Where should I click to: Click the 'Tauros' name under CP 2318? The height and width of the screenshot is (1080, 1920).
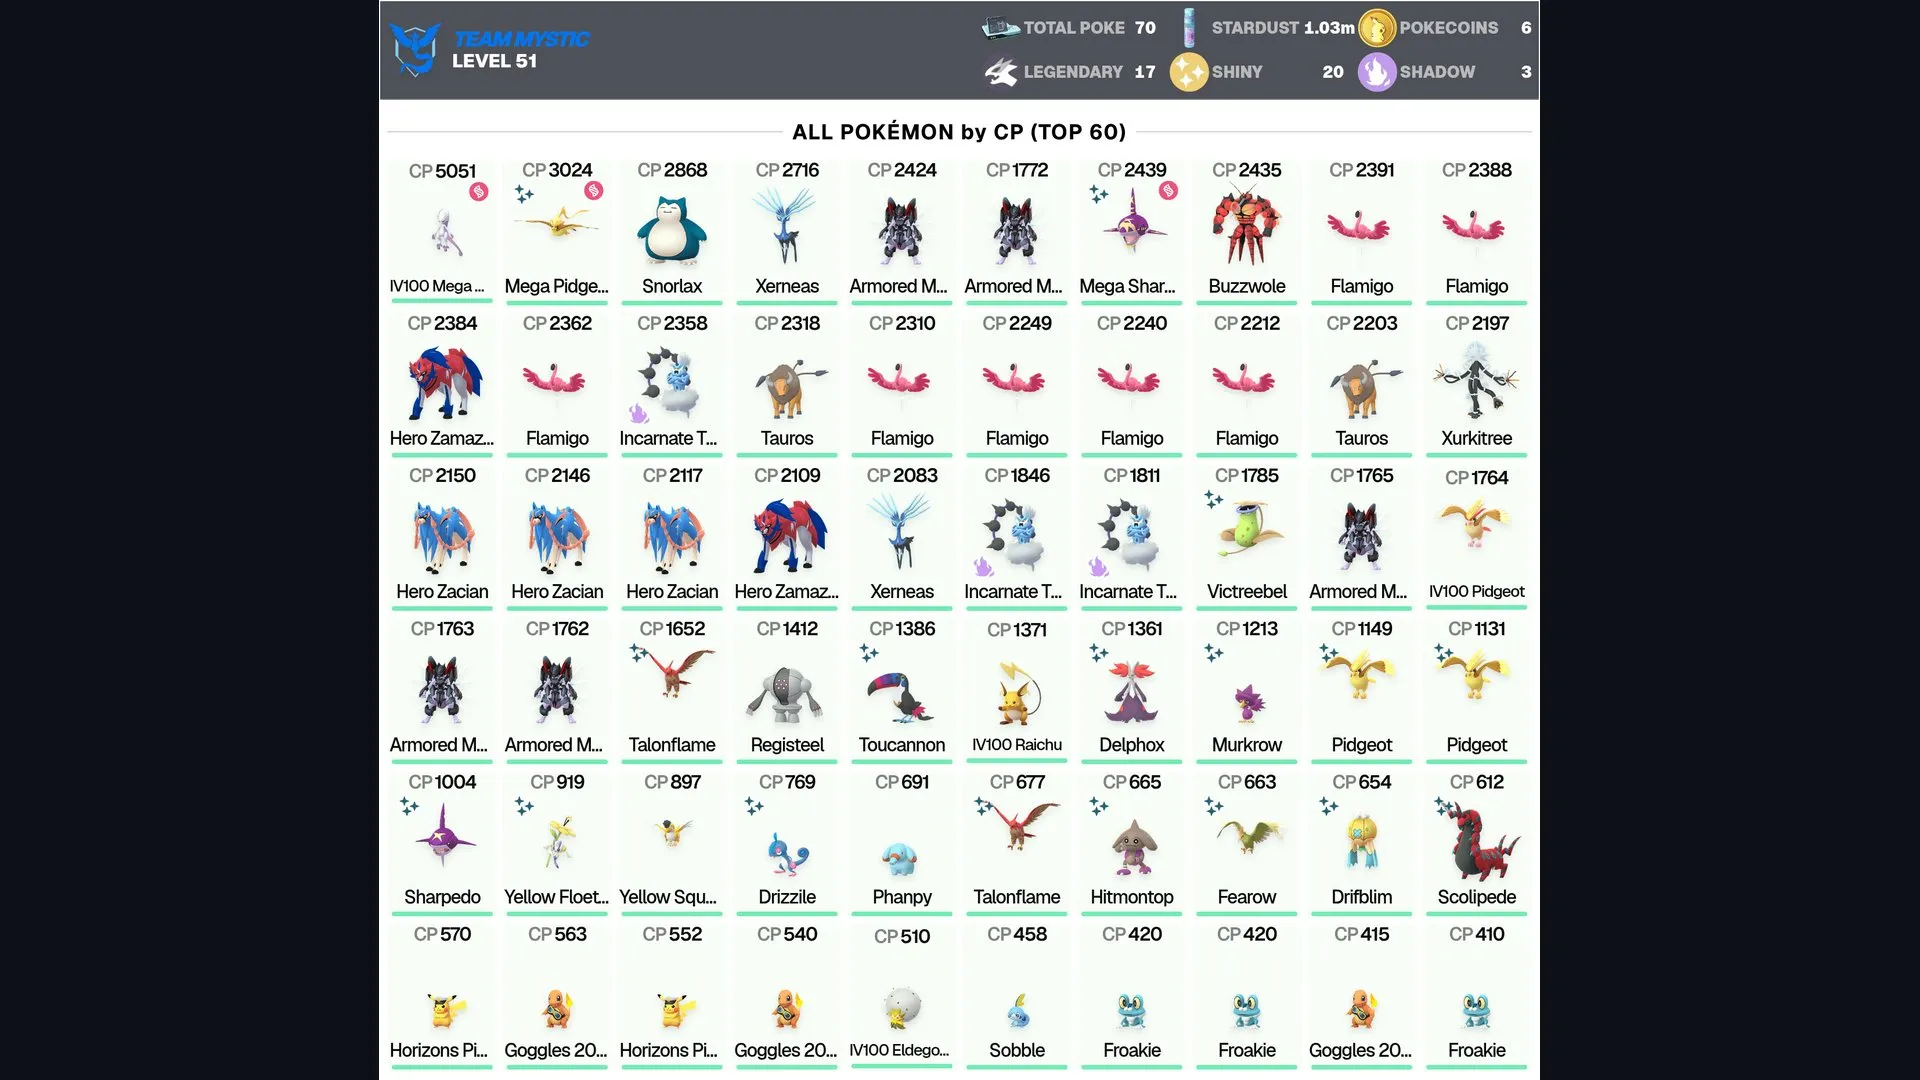(787, 438)
